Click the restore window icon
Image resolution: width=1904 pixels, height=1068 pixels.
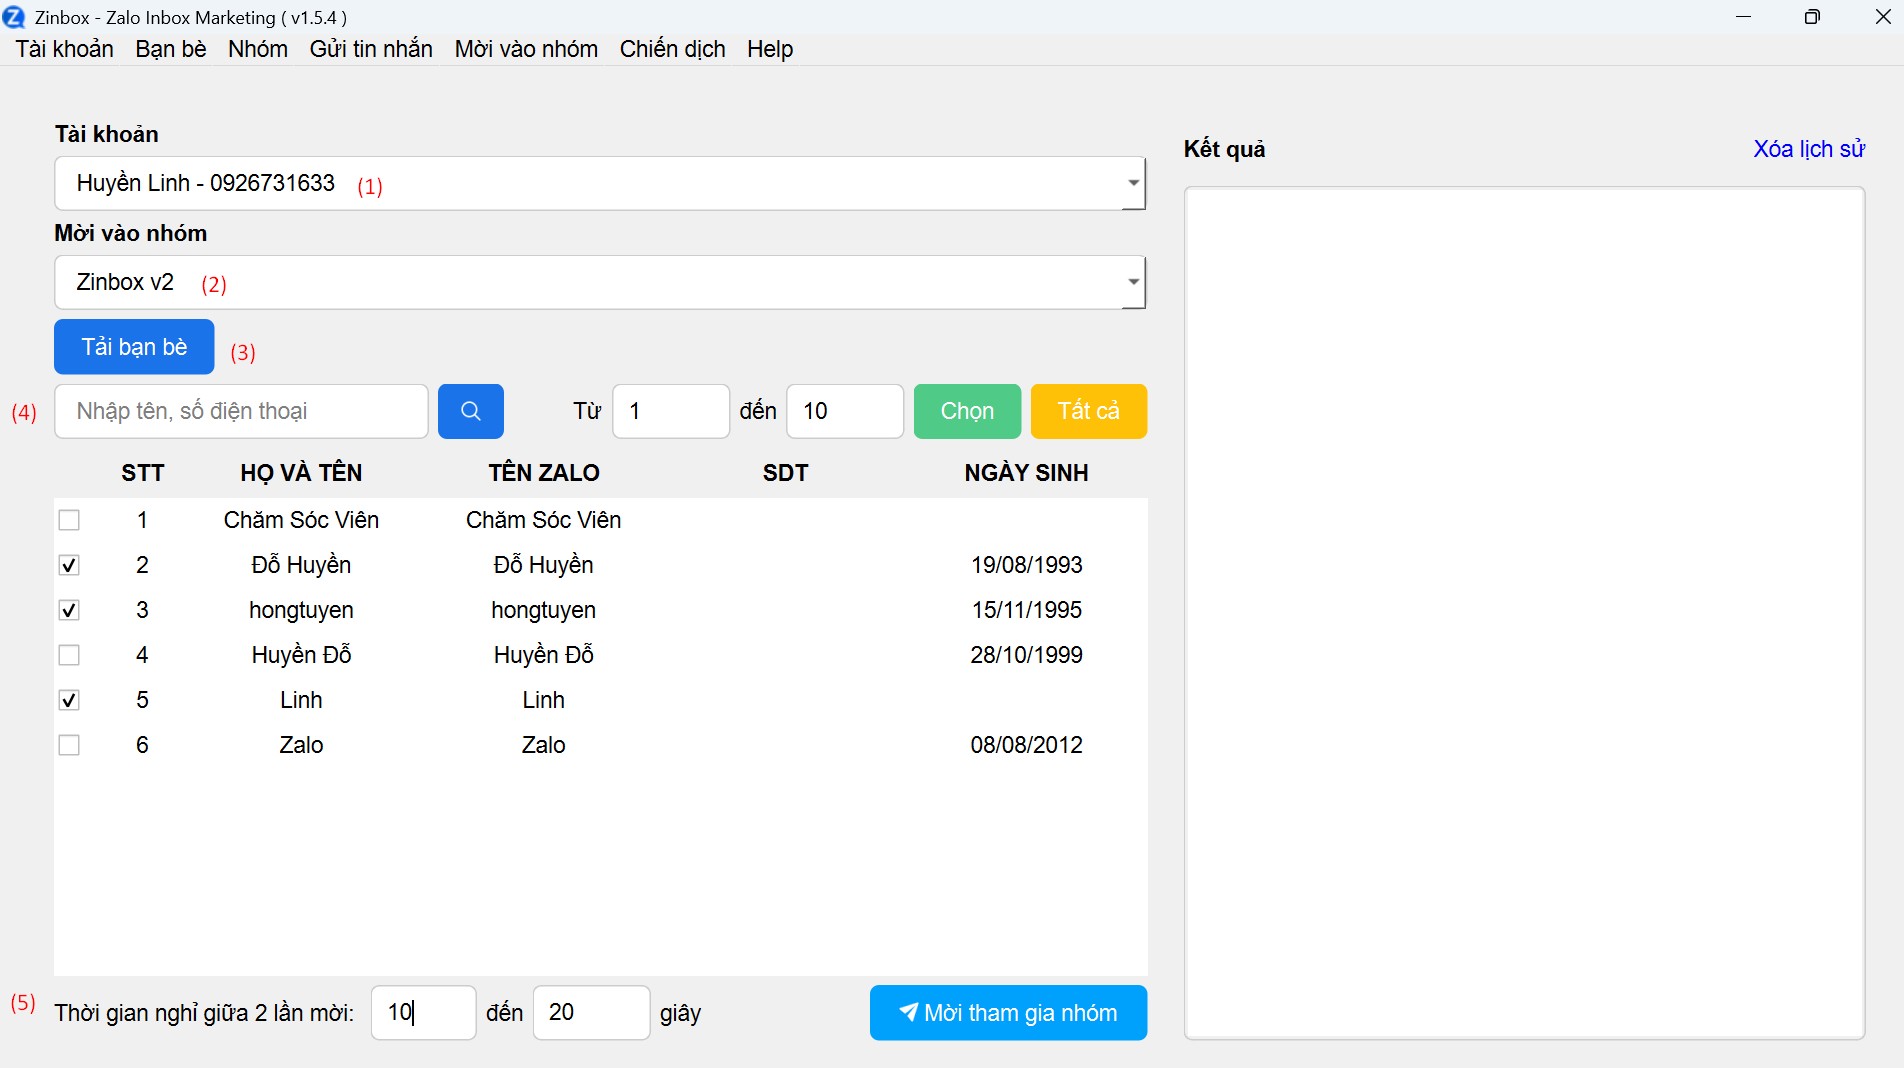(x=1812, y=17)
